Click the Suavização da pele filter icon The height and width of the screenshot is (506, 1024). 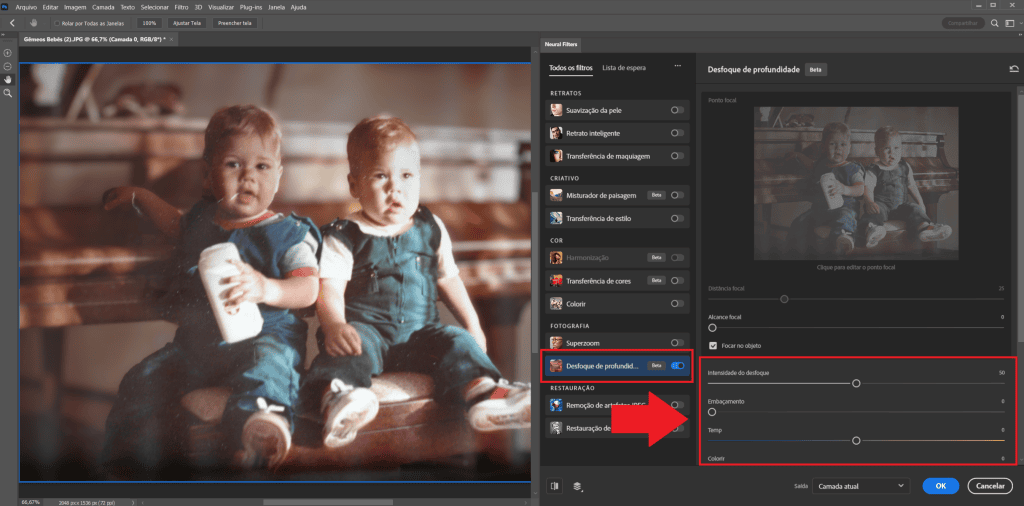(x=556, y=110)
